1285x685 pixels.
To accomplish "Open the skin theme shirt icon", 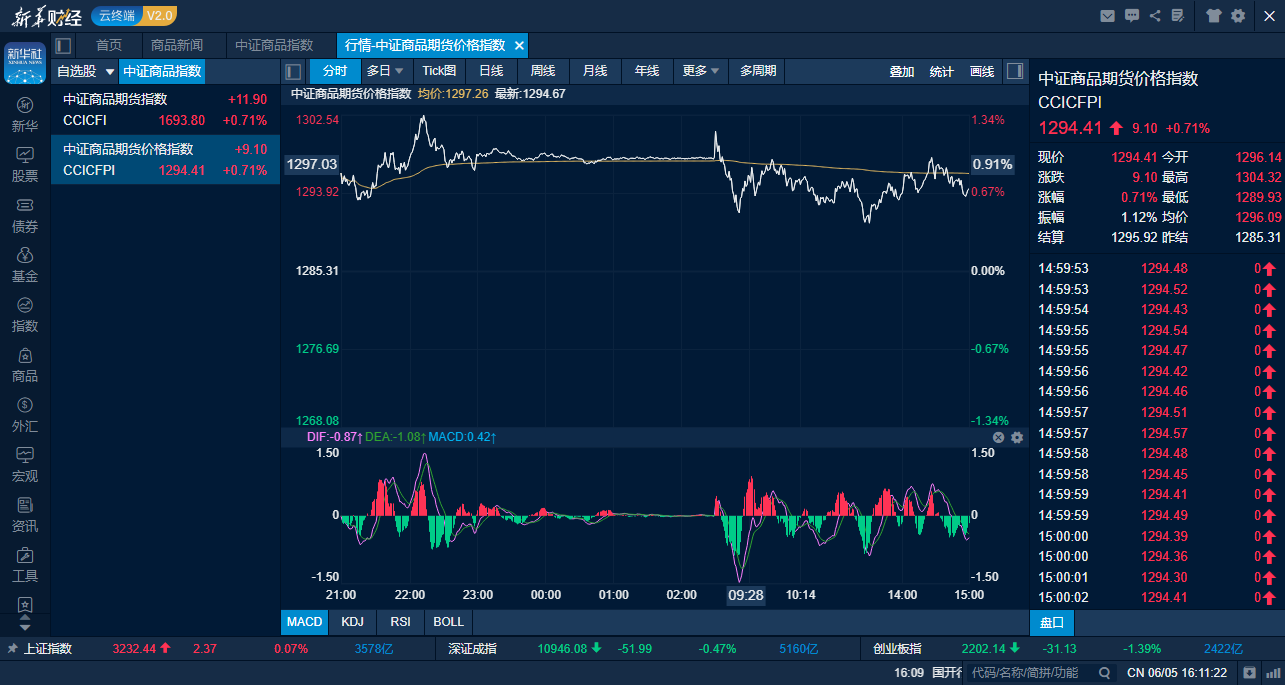I will pyautogui.click(x=1214, y=15).
